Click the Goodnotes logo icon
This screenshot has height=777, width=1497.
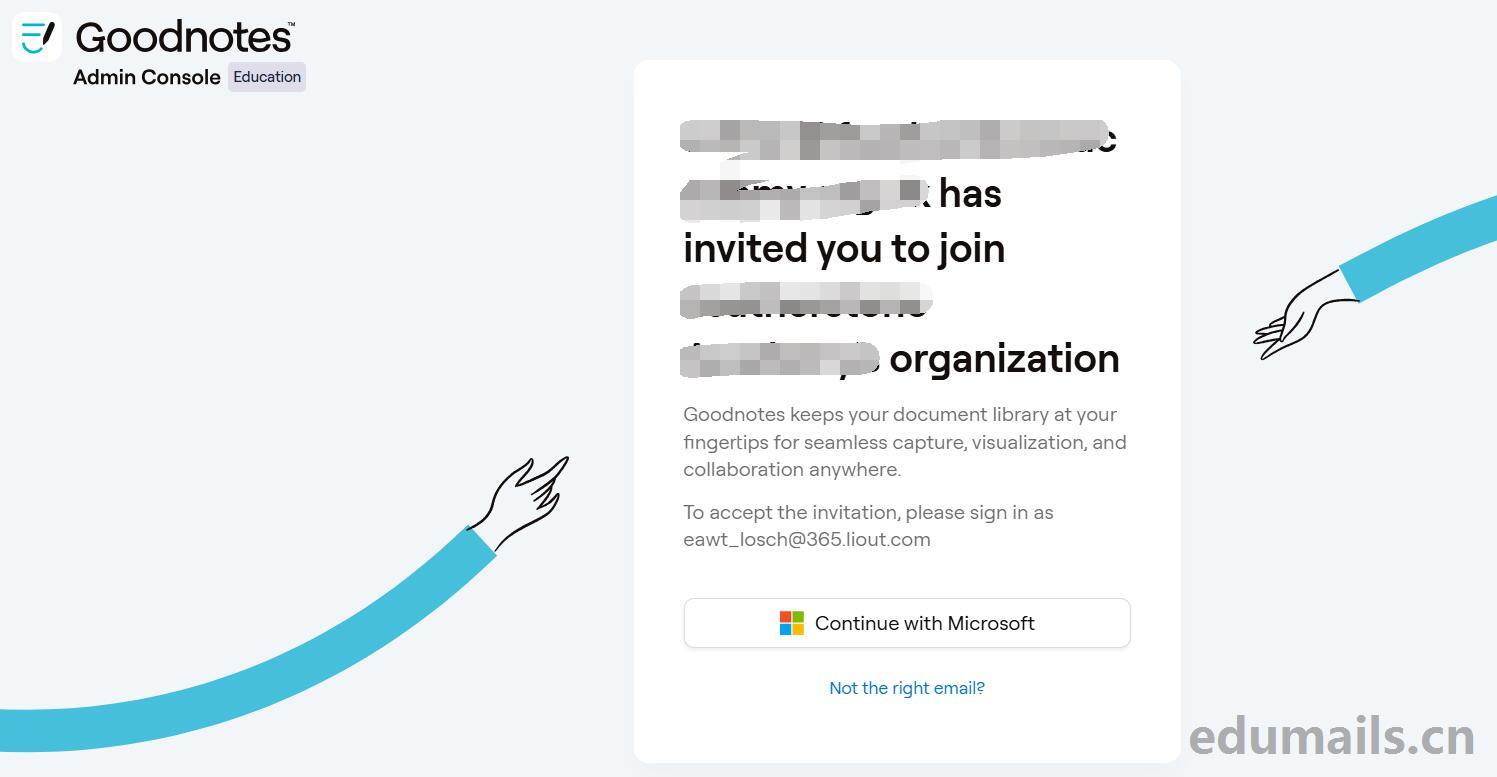click(x=37, y=37)
